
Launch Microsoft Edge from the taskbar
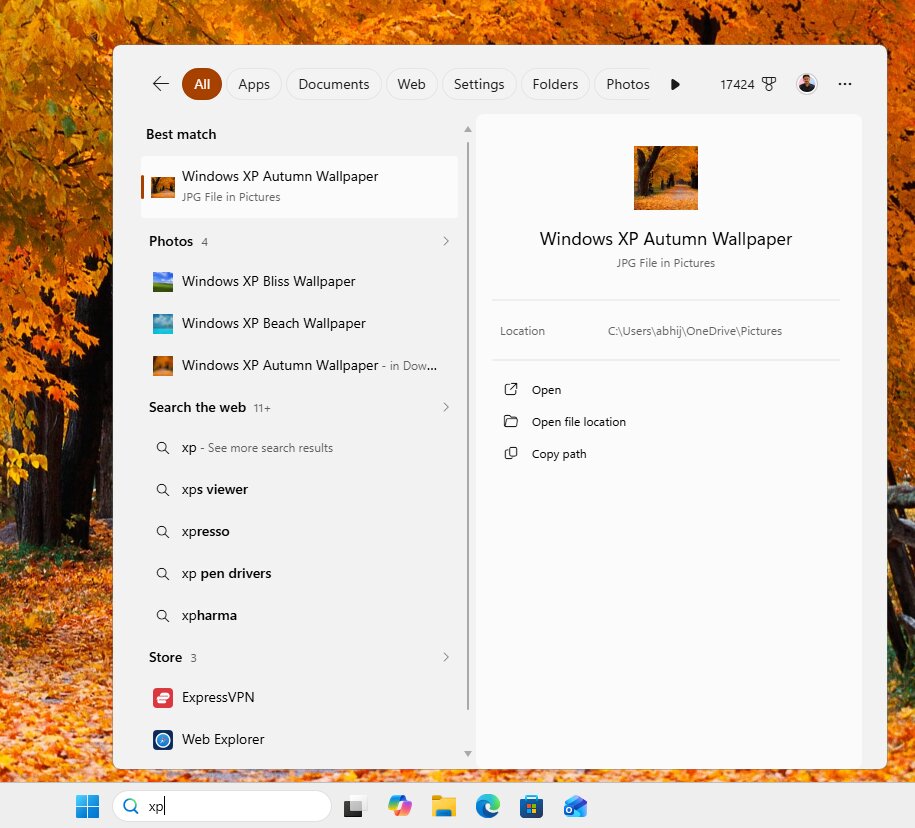tap(488, 806)
